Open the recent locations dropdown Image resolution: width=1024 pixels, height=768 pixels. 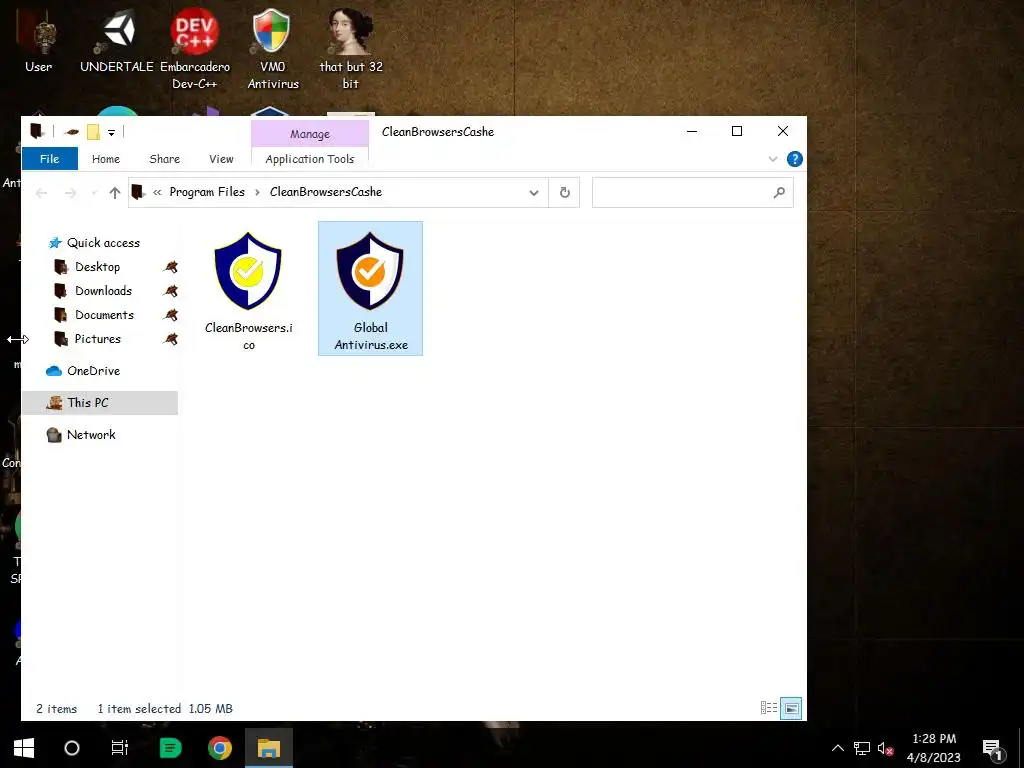[94, 193]
